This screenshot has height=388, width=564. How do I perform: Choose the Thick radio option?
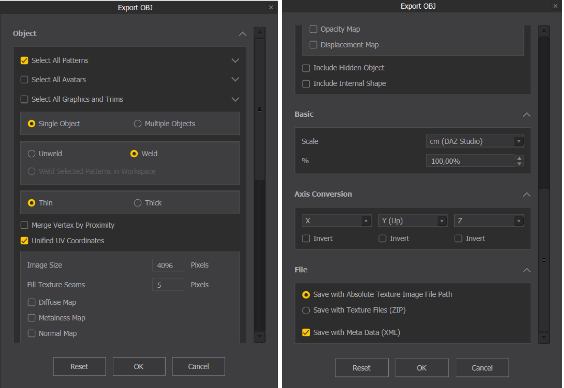click(137, 203)
